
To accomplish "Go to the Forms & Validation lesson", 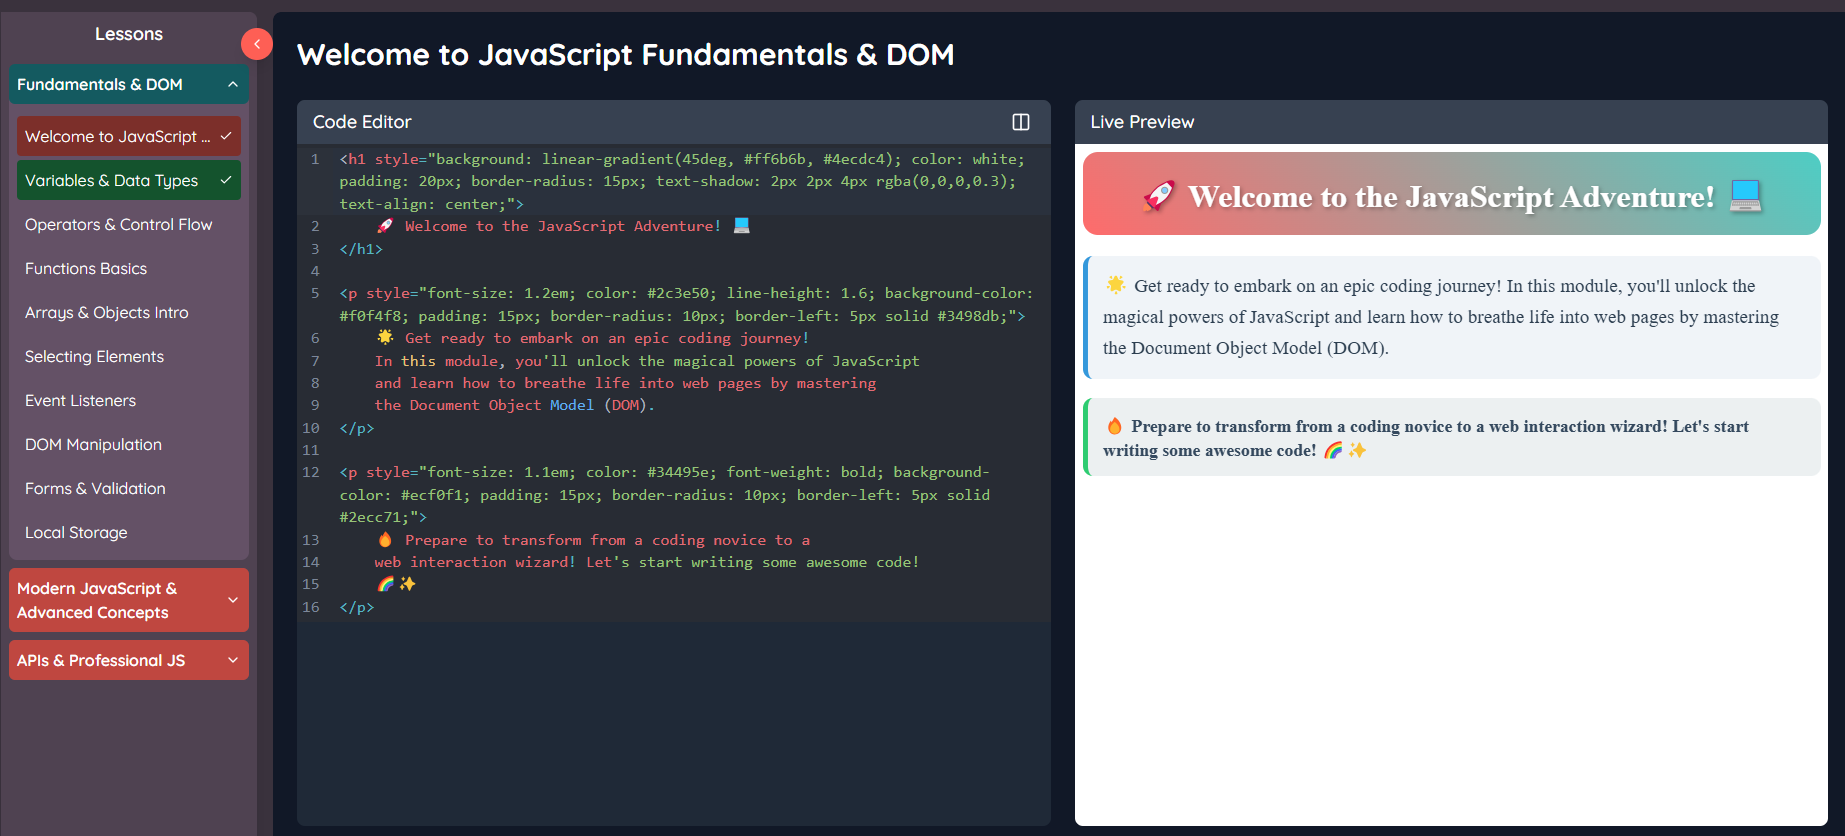I will [129, 488].
